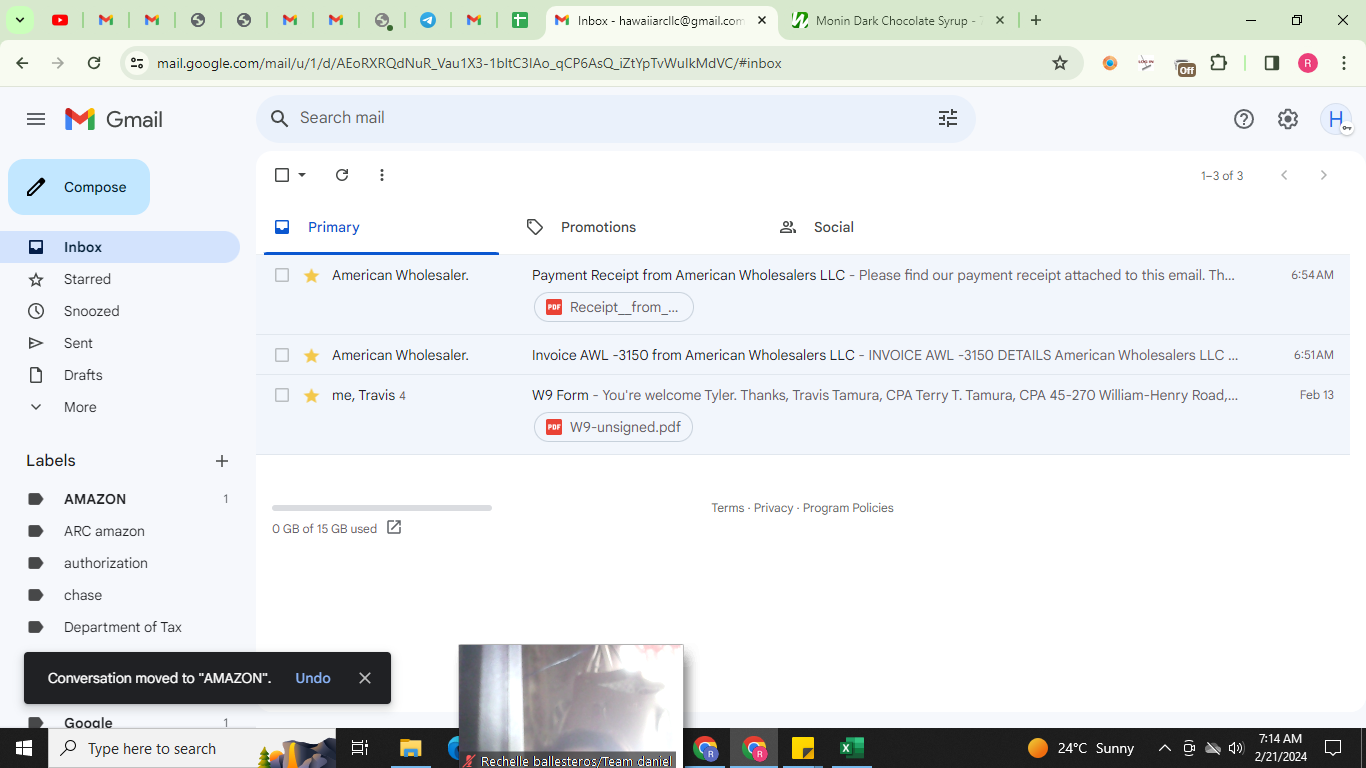Show search options in the mail search bar
This screenshot has height=768, width=1366.
[948, 118]
